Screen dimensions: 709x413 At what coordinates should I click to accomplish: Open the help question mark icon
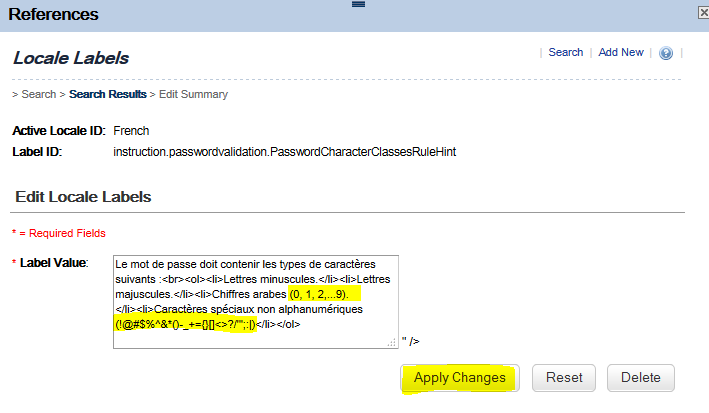click(666, 53)
